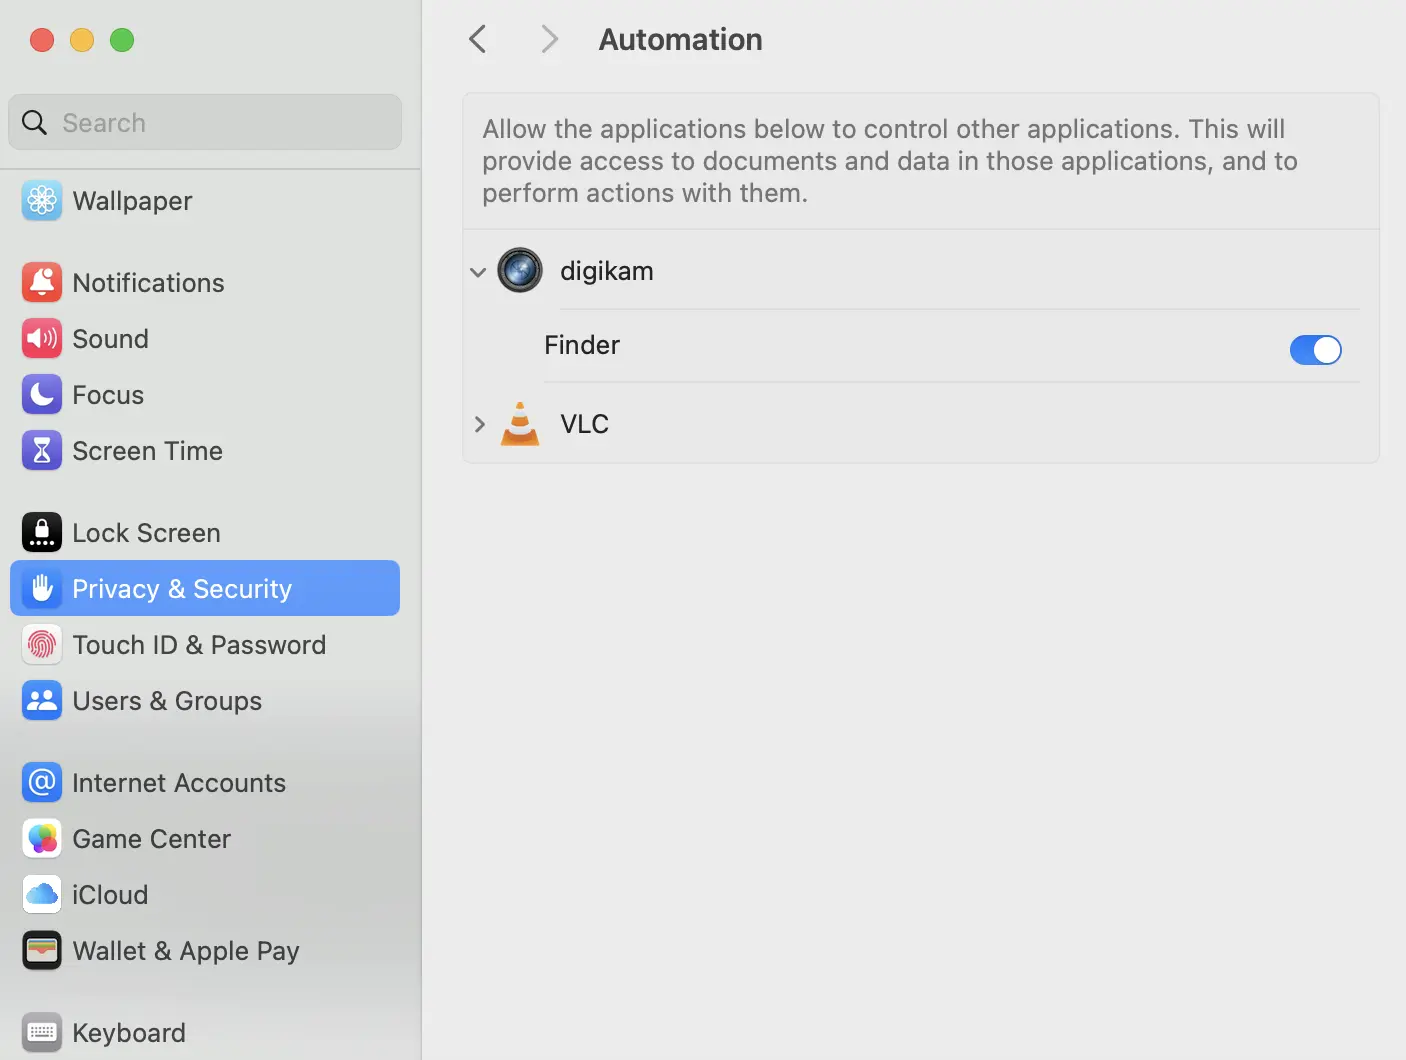This screenshot has width=1406, height=1060.
Task: Open Touch ID fingerprint icon
Action: [42, 645]
